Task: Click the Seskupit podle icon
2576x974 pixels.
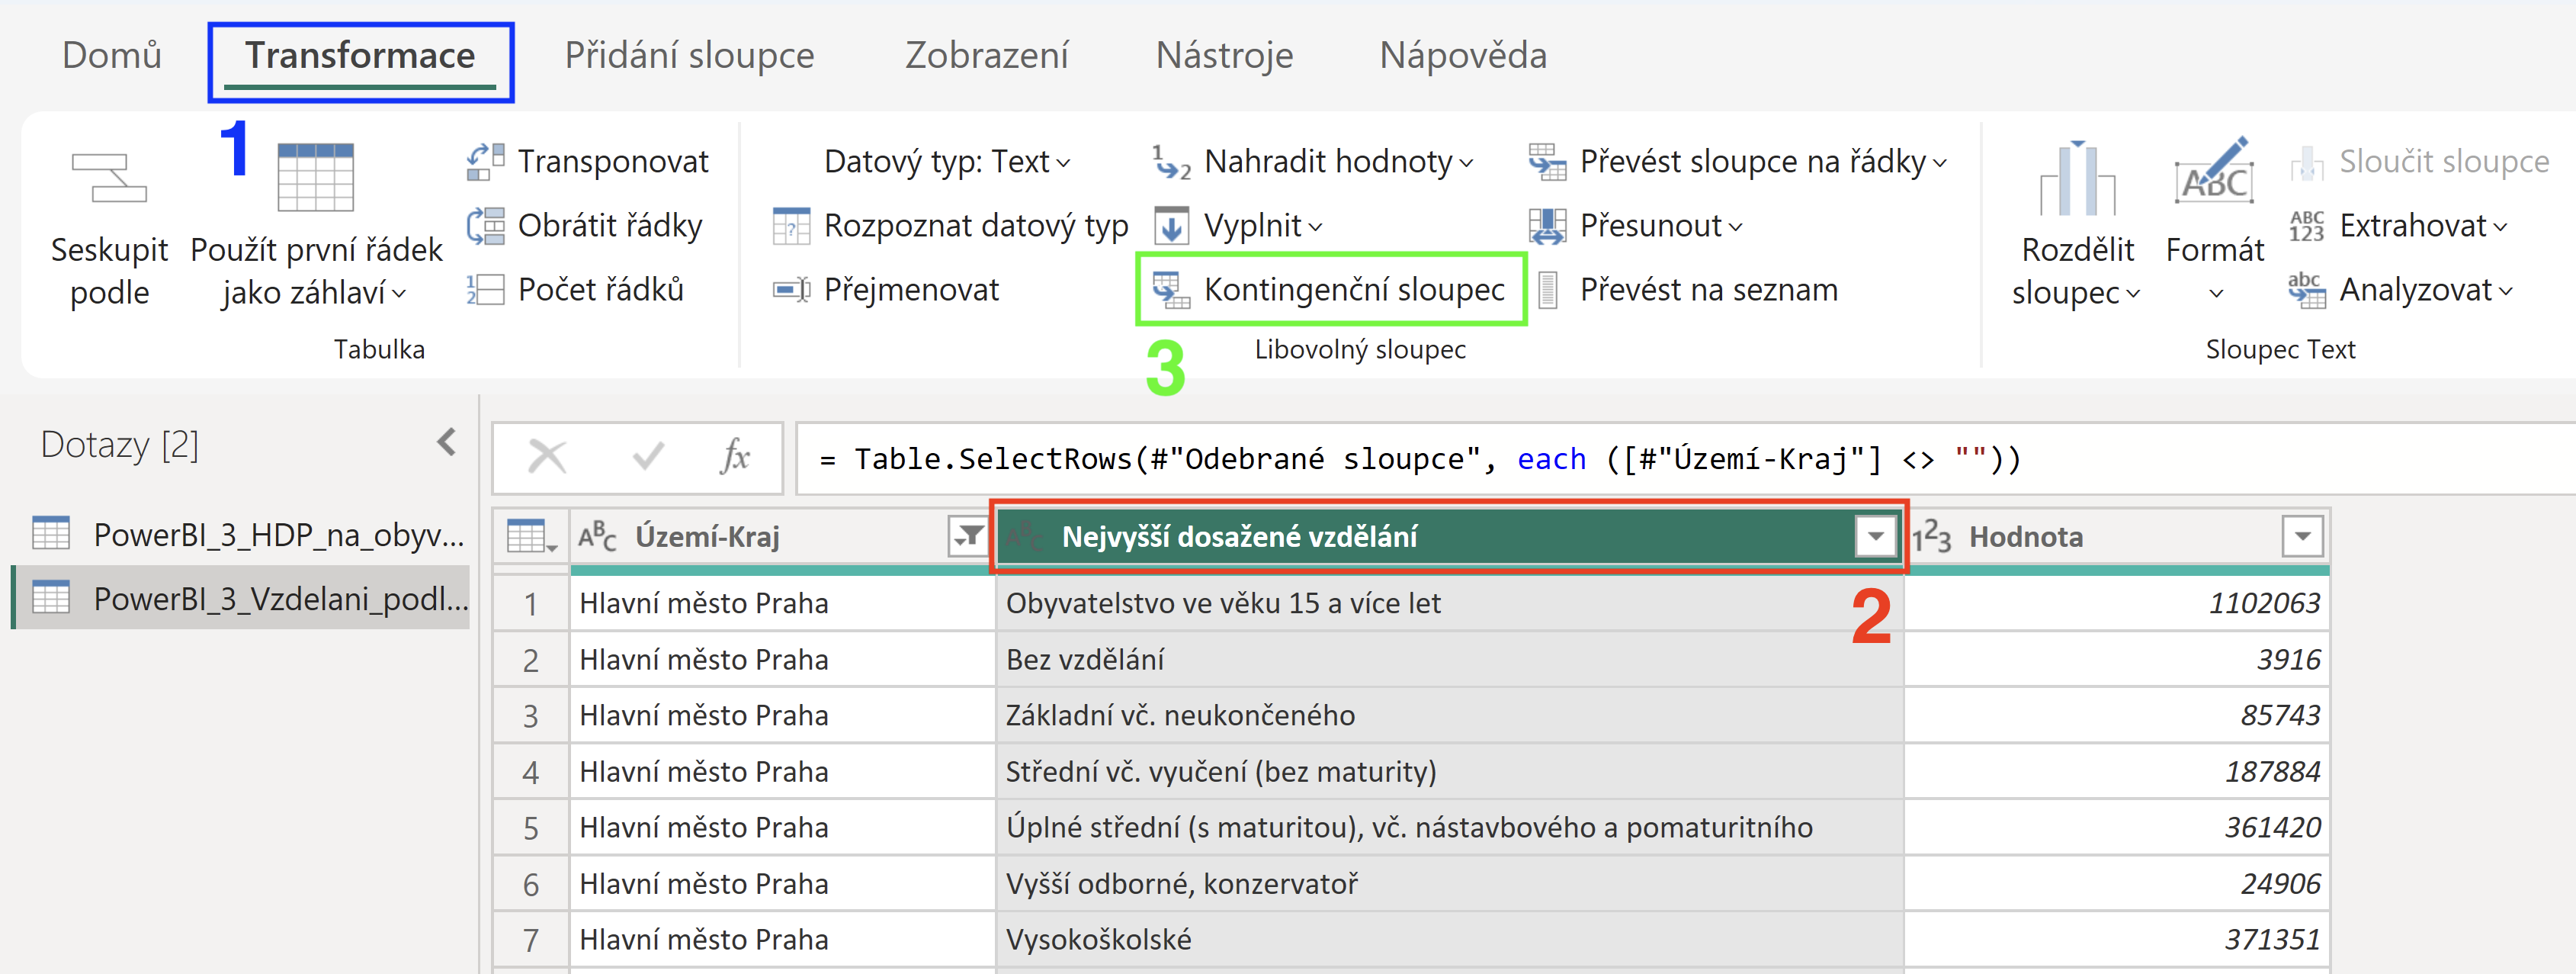Action: tap(109, 178)
